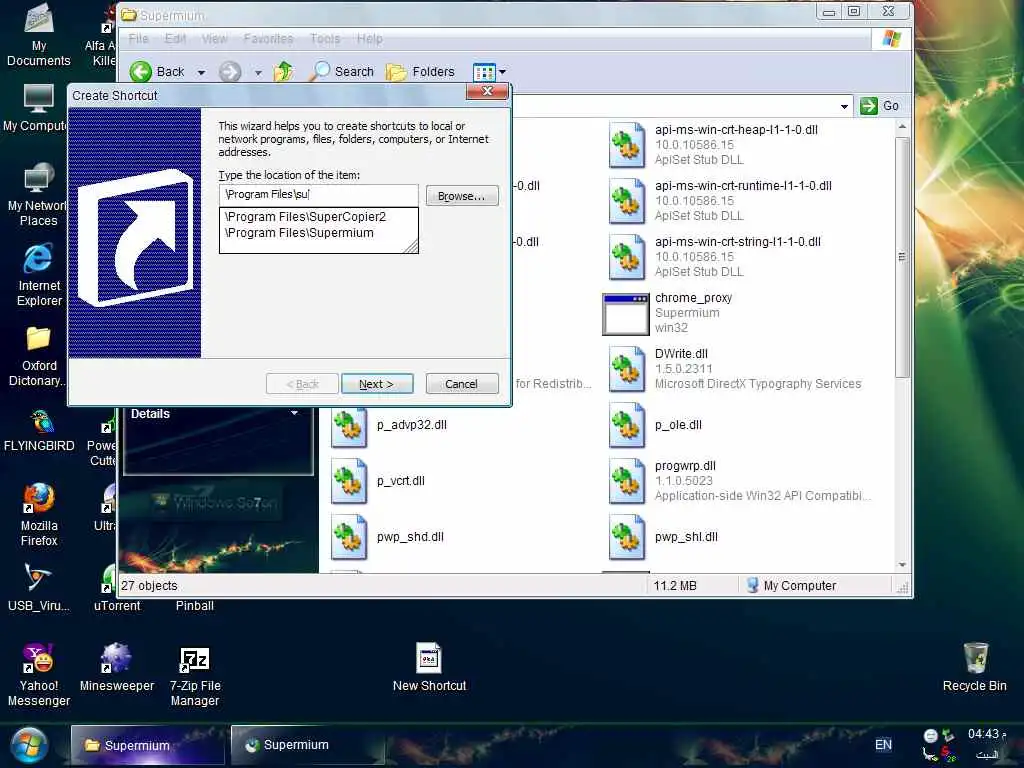Select the Pinball desktop shortcut label
The width and height of the screenshot is (1024, 768).
point(195,606)
